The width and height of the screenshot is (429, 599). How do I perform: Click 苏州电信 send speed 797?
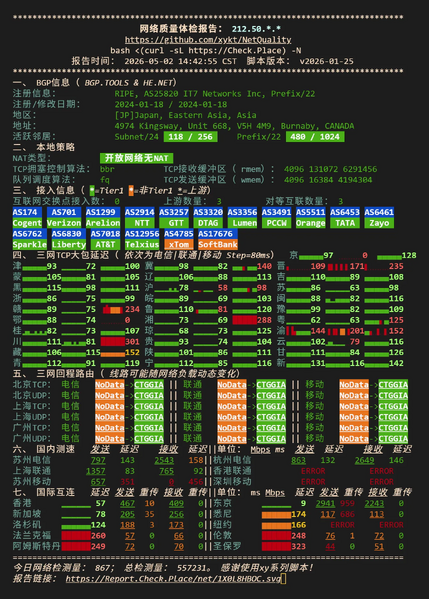[x=98, y=460]
